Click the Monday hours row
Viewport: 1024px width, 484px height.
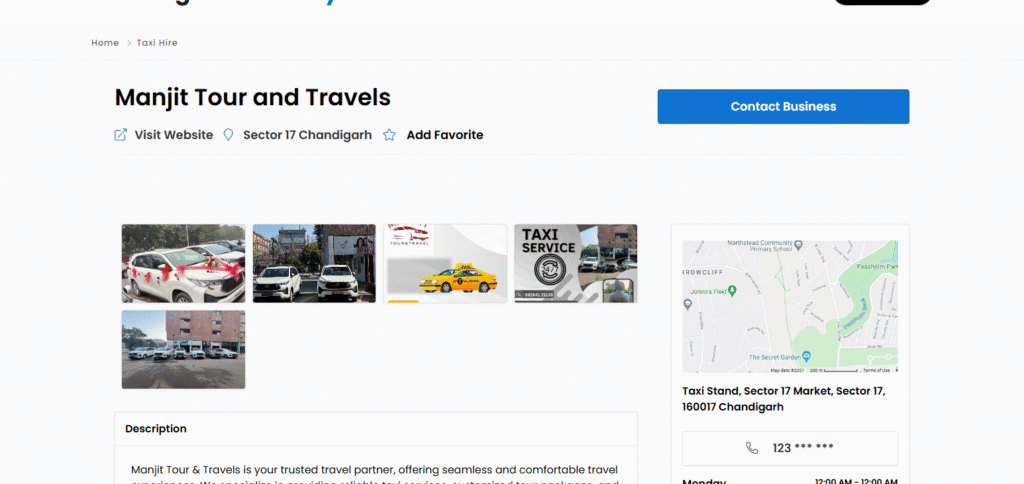coord(790,481)
